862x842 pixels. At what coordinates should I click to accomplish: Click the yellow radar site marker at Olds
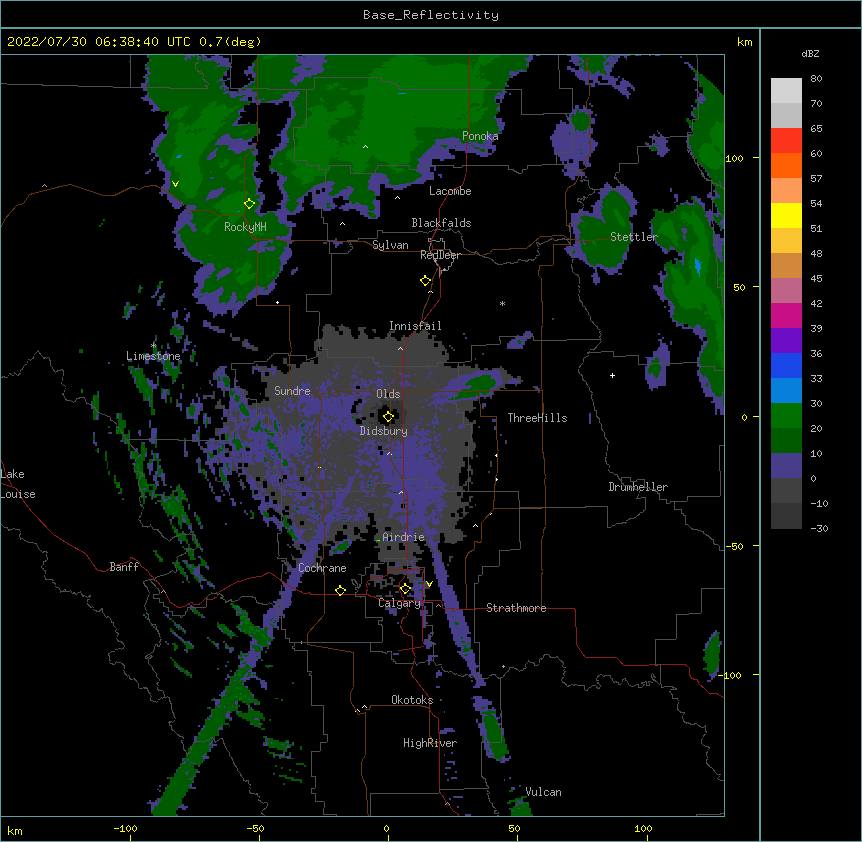point(389,417)
